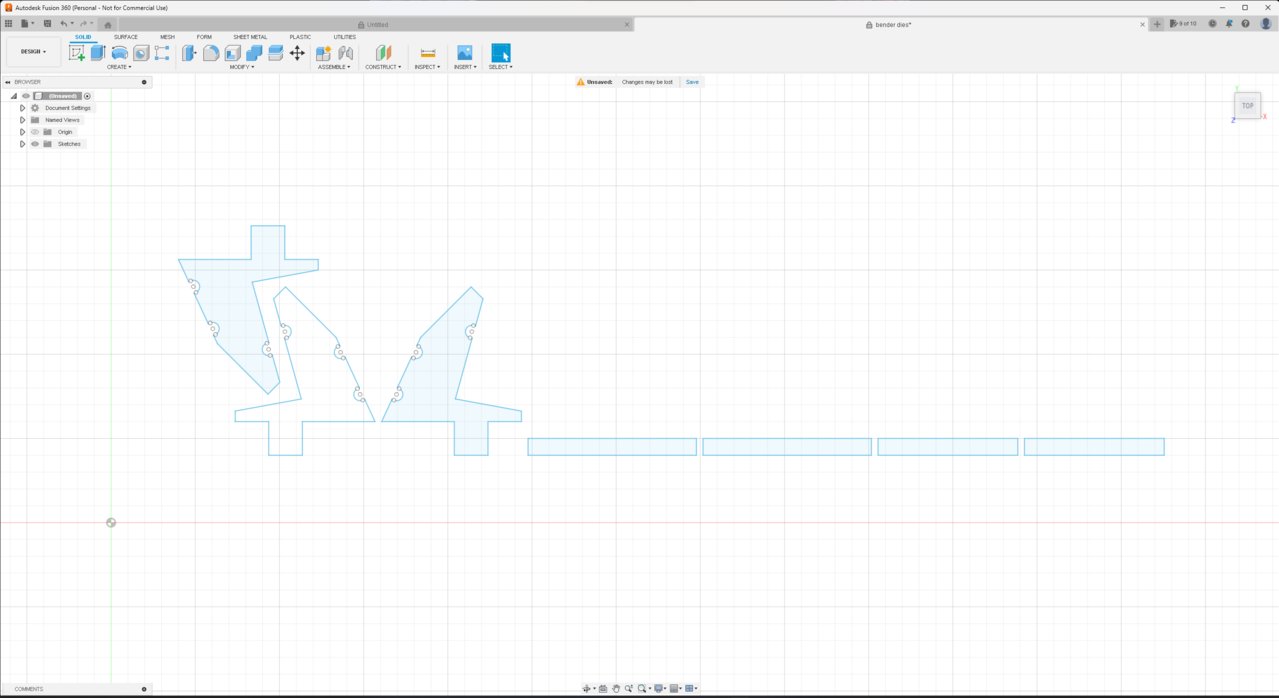
Task: Switch to the SHEET METAL tab
Action: coord(250,37)
